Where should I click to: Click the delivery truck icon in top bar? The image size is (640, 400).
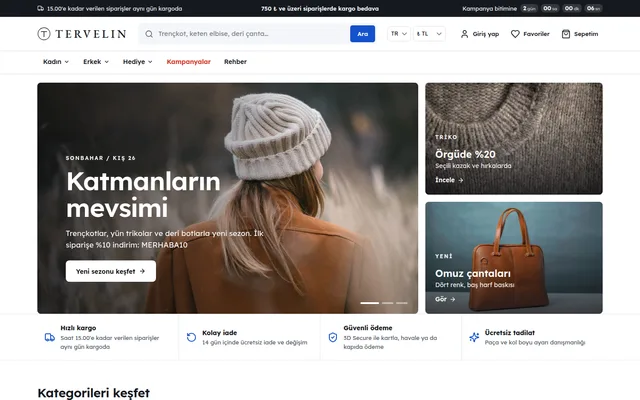[x=40, y=9]
